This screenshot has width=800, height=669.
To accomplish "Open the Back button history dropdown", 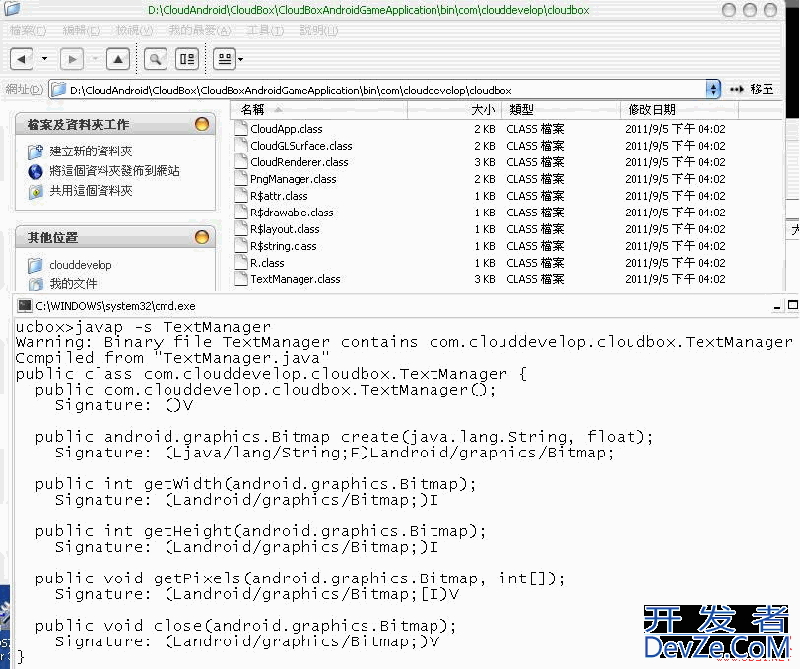I will click(x=44, y=59).
